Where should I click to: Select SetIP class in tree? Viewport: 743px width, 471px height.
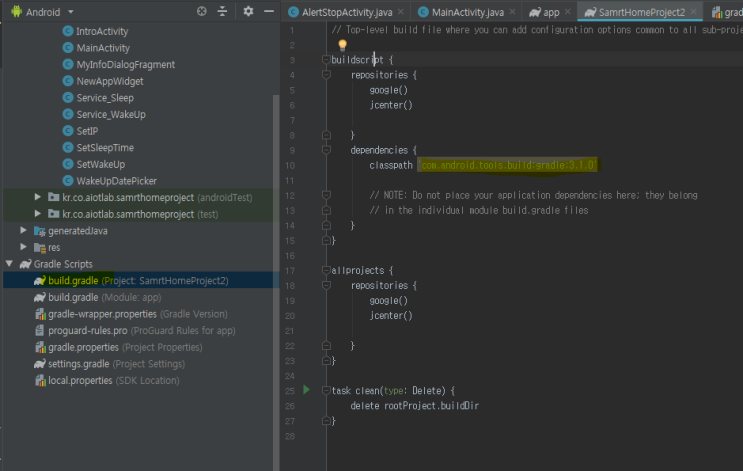click(87, 131)
